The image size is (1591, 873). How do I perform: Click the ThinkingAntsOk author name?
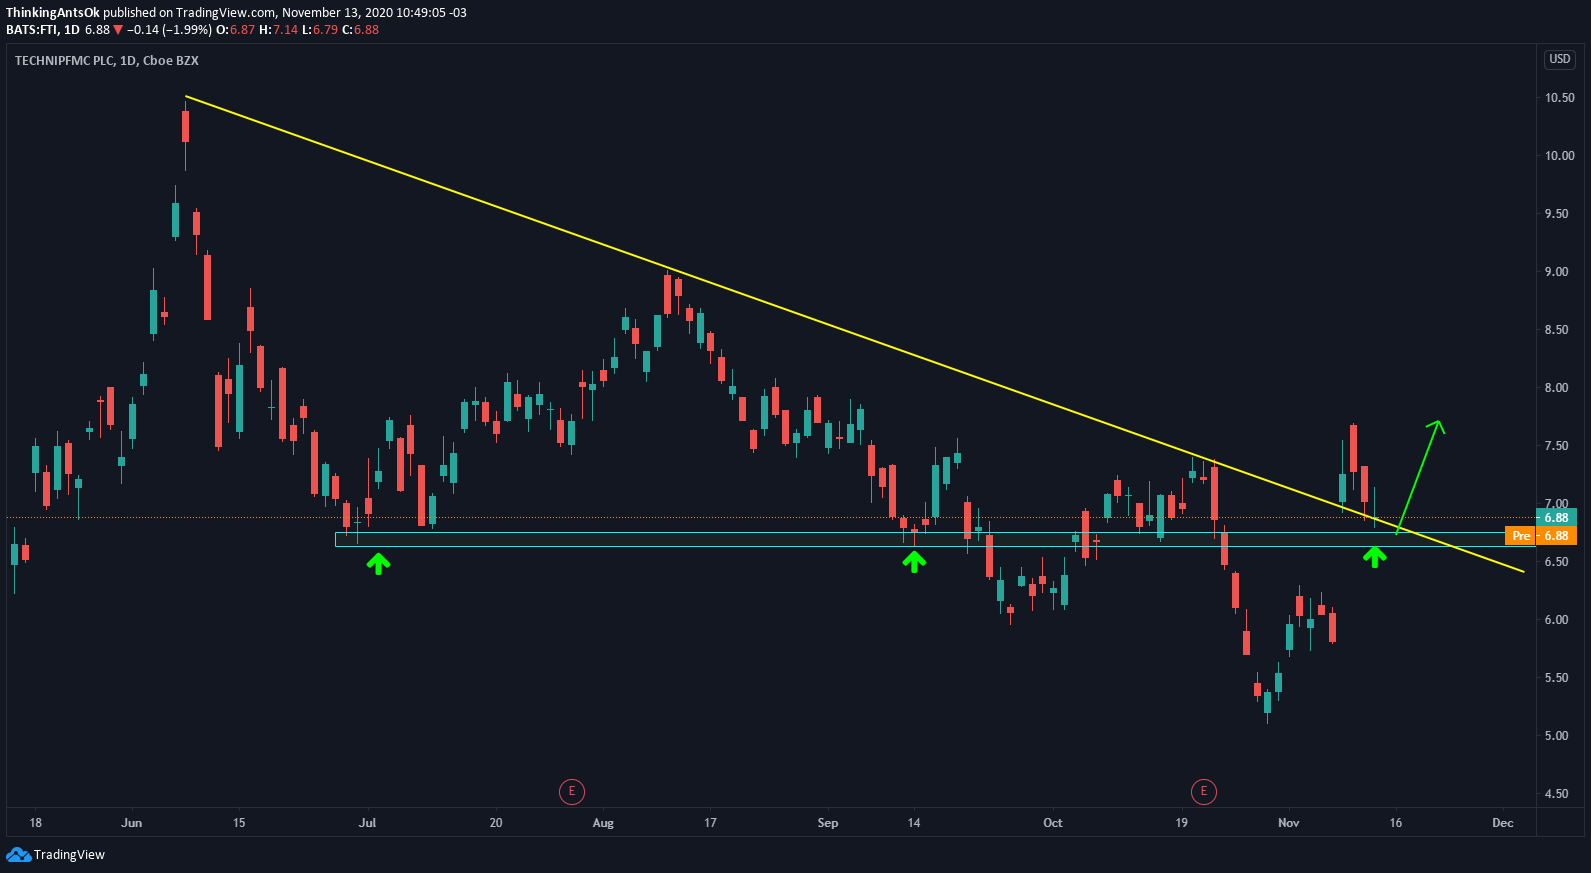[53, 13]
